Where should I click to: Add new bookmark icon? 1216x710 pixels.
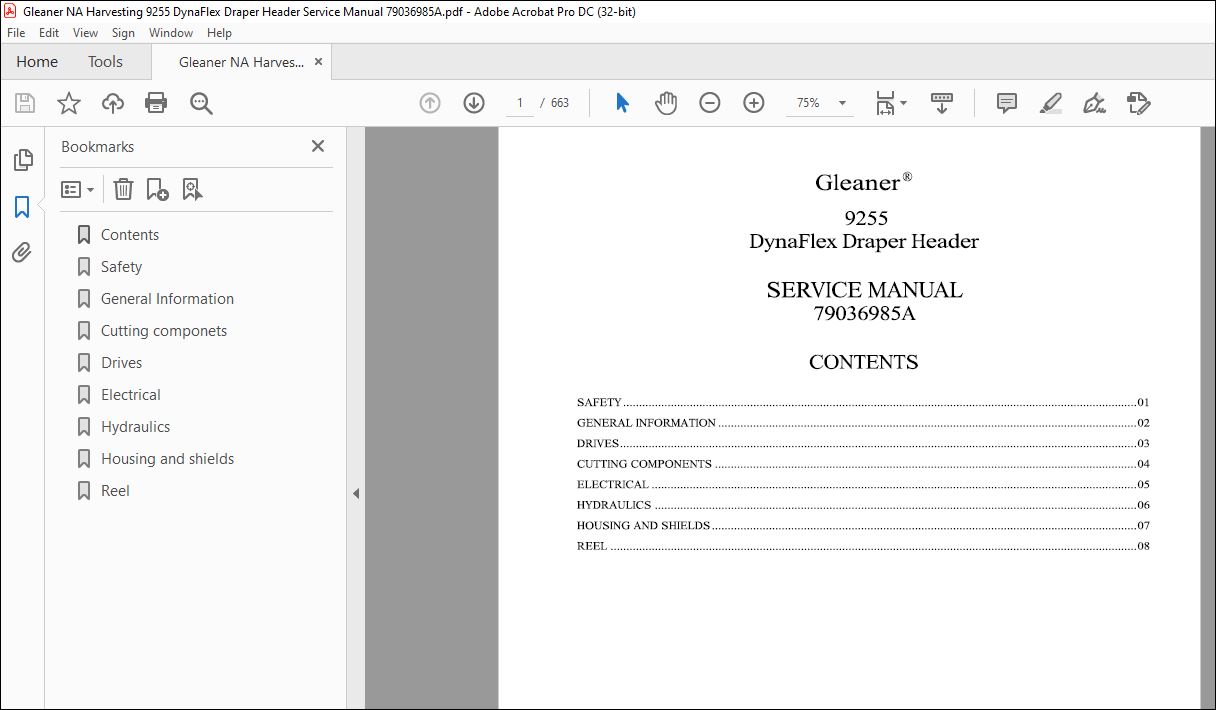[157, 189]
